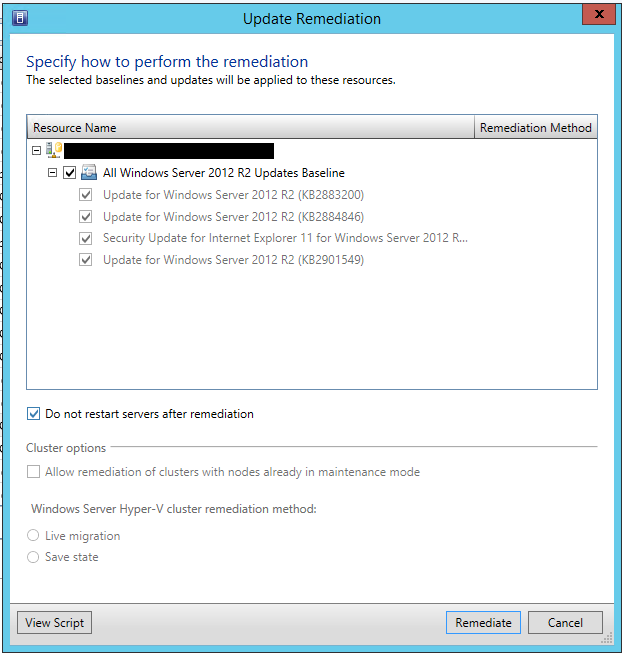This screenshot has height=654, width=622.
Task: Select the Live migration radio option
Action: (x=34, y=536)
